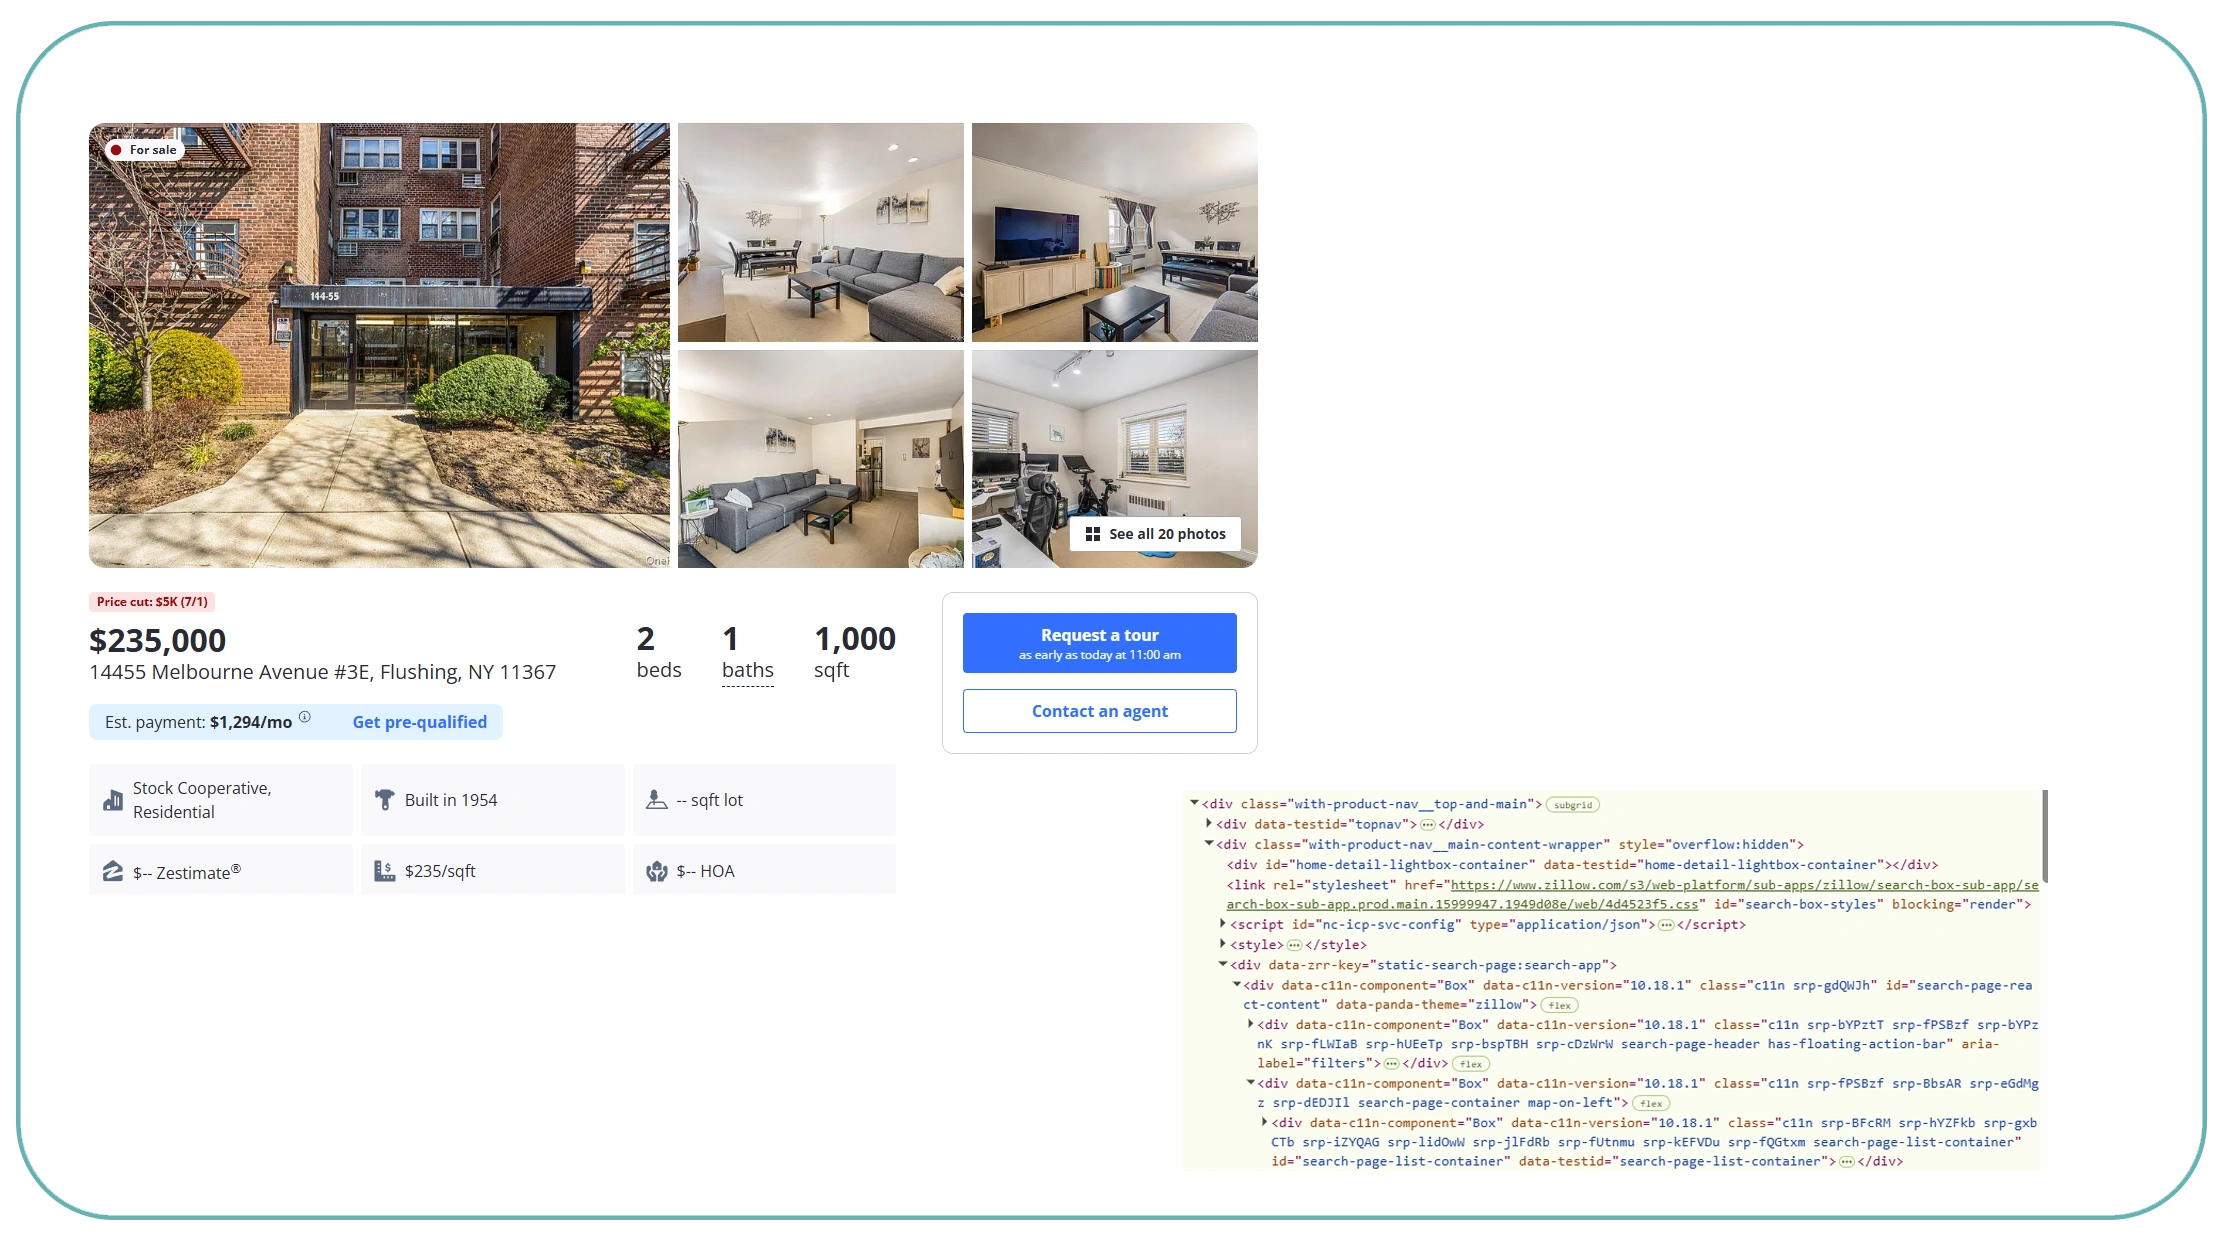Expand the topnav div node
This screenshot has height=1240, width=2223.
(x=1208, y=823)
